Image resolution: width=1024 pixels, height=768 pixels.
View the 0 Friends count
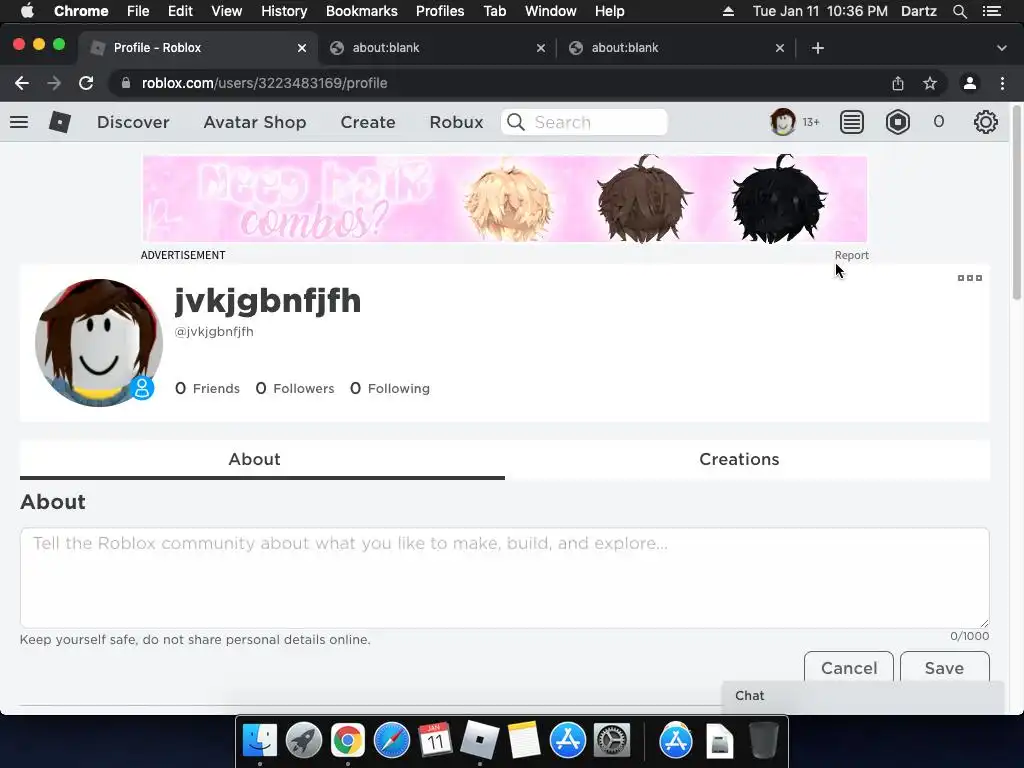(207, 389)
